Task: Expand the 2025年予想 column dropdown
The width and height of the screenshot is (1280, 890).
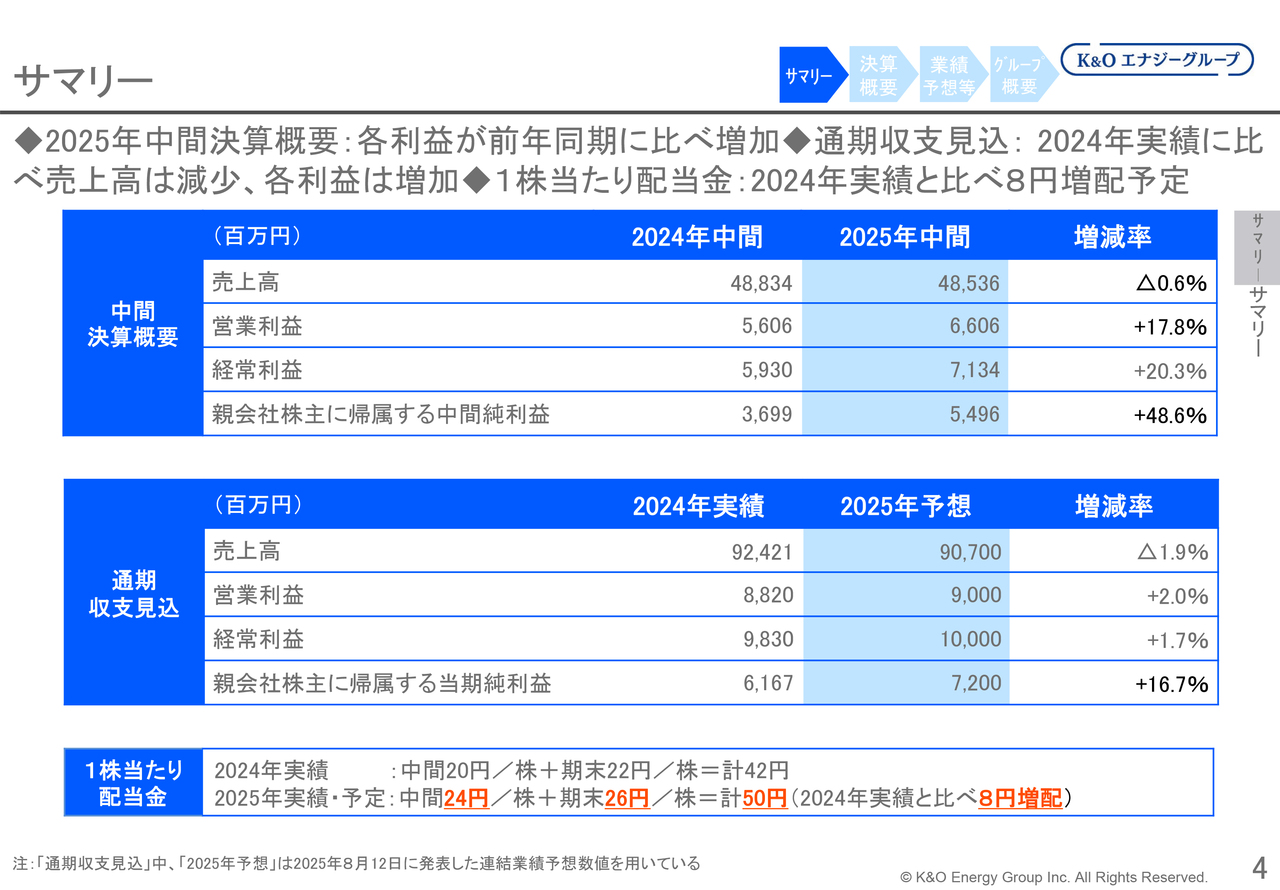Action: pos(904,506)
